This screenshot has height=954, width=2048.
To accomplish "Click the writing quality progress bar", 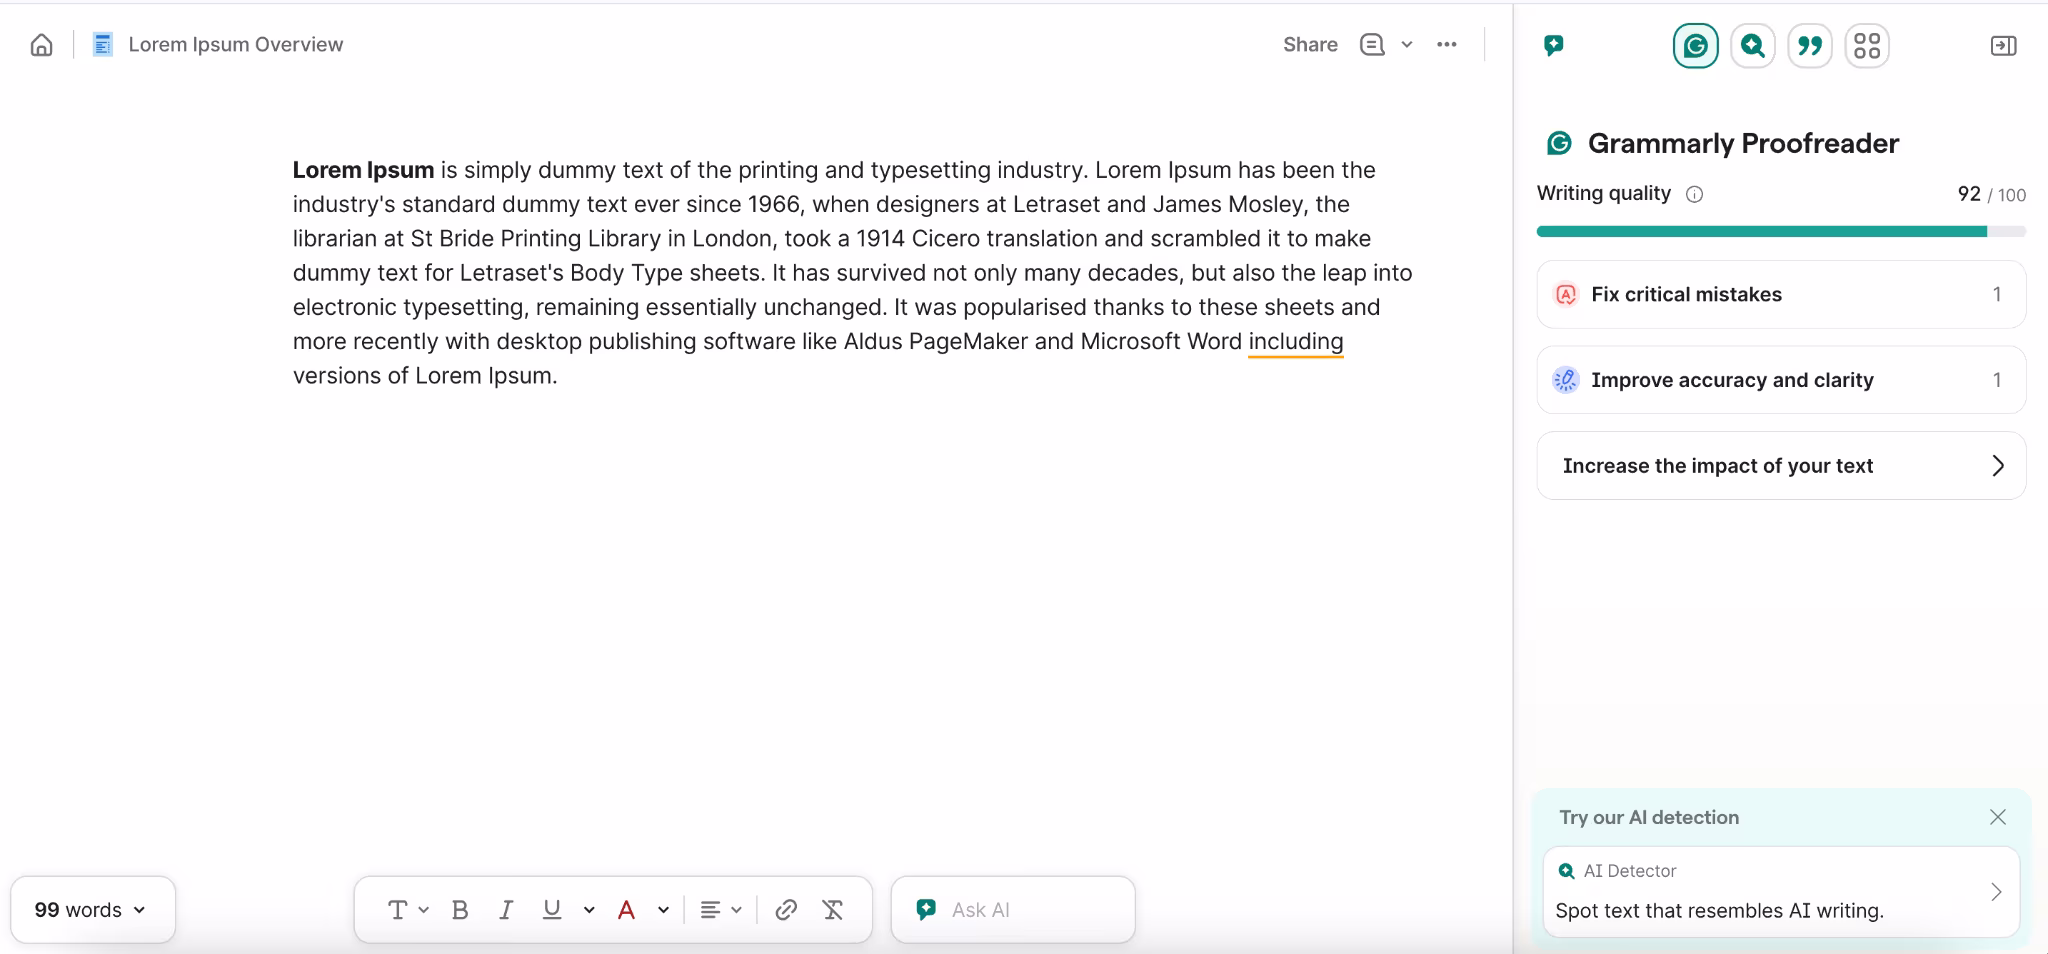I will coord(1781,232).
